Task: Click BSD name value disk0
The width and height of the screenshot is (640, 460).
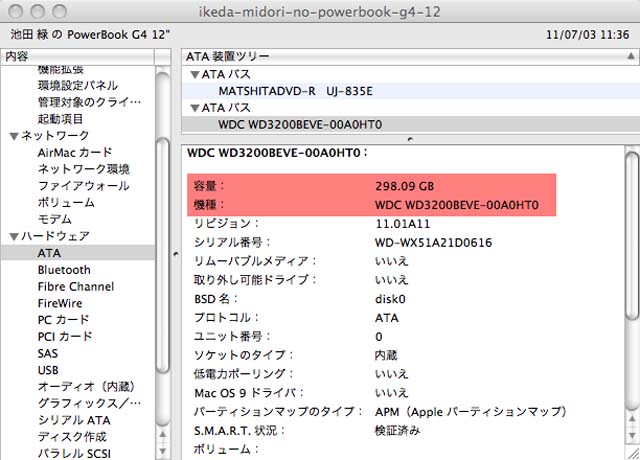Action: click(x=390, y=299)
